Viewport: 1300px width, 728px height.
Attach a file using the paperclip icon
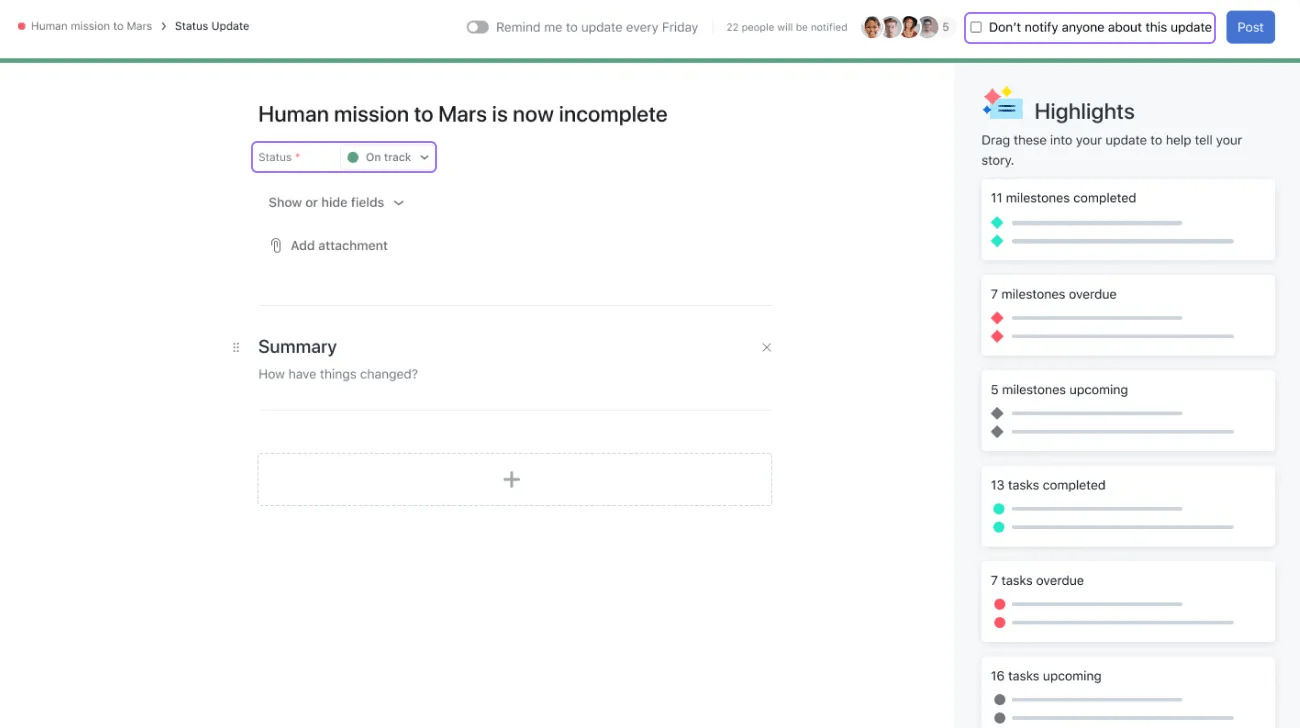(276, 245)
